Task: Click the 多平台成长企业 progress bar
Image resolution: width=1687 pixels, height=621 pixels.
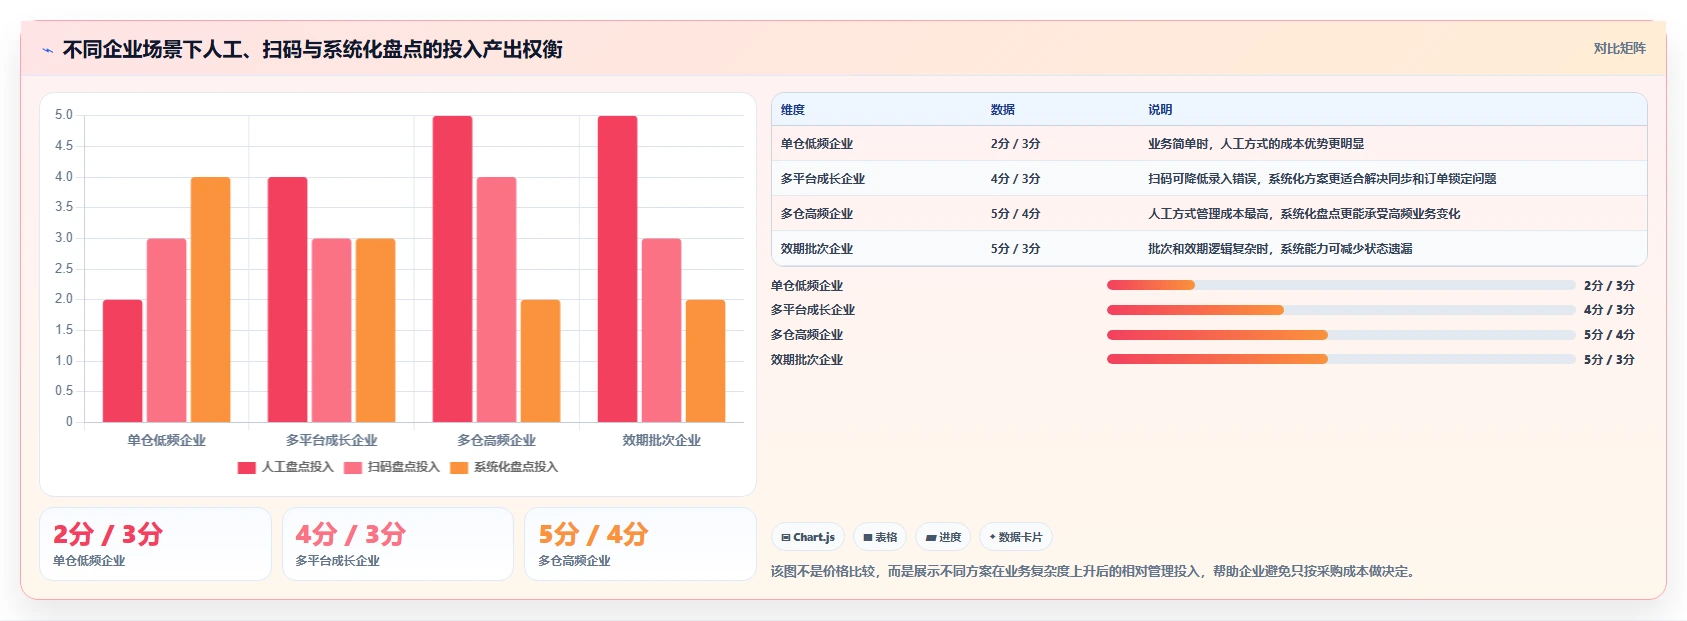Action: (1341, 310)
